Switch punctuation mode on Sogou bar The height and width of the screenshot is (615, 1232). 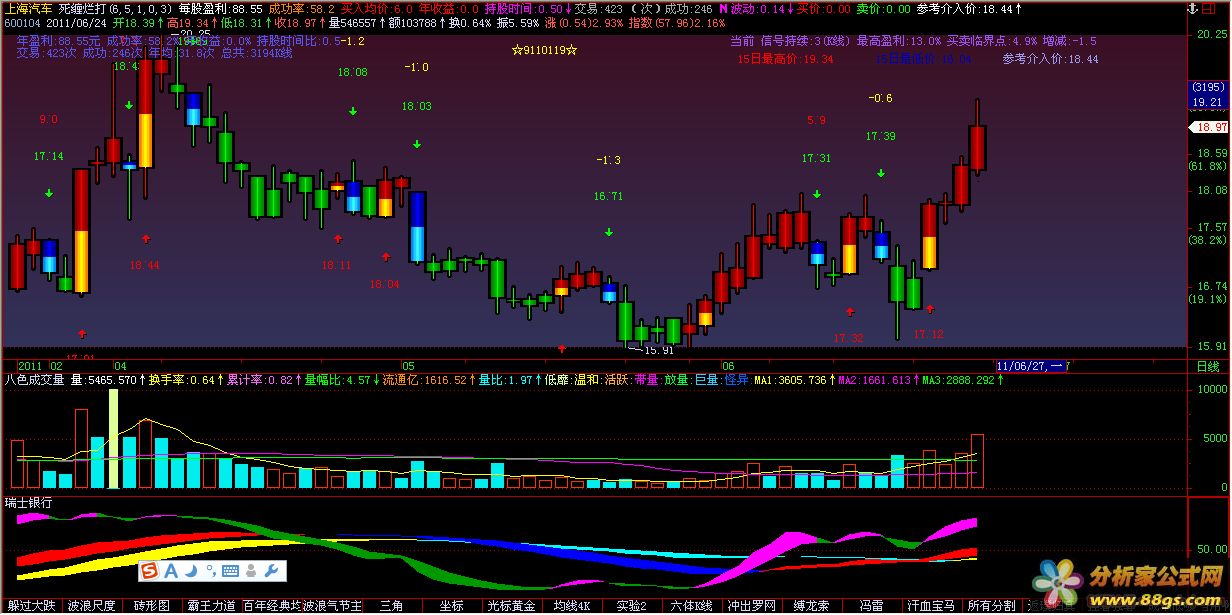click(209, 571)
